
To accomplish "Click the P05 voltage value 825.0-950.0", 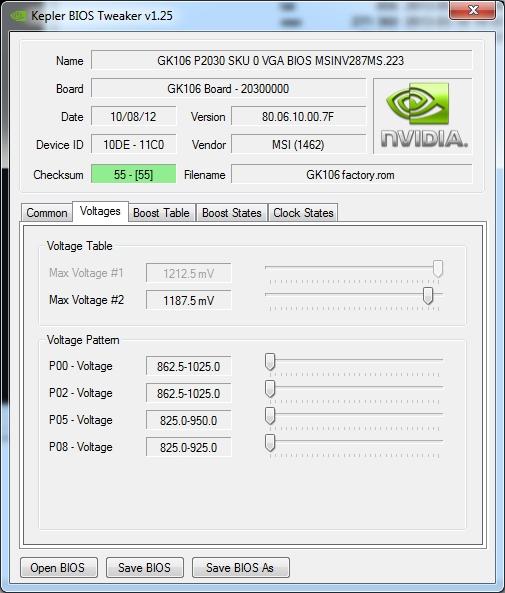I will (188, 420).
